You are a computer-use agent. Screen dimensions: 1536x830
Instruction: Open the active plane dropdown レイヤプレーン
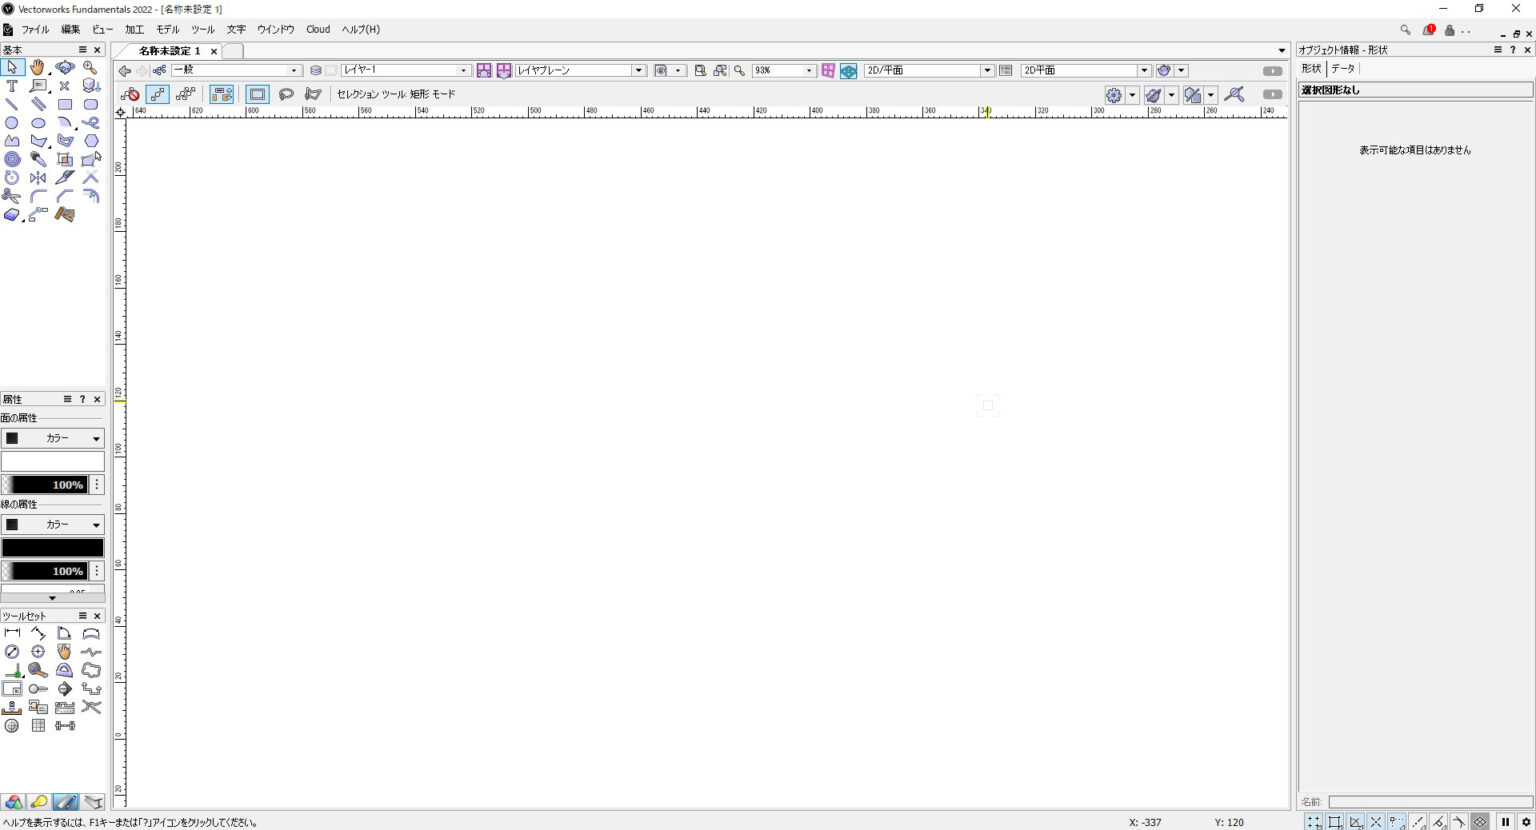(x=580, y=70)
